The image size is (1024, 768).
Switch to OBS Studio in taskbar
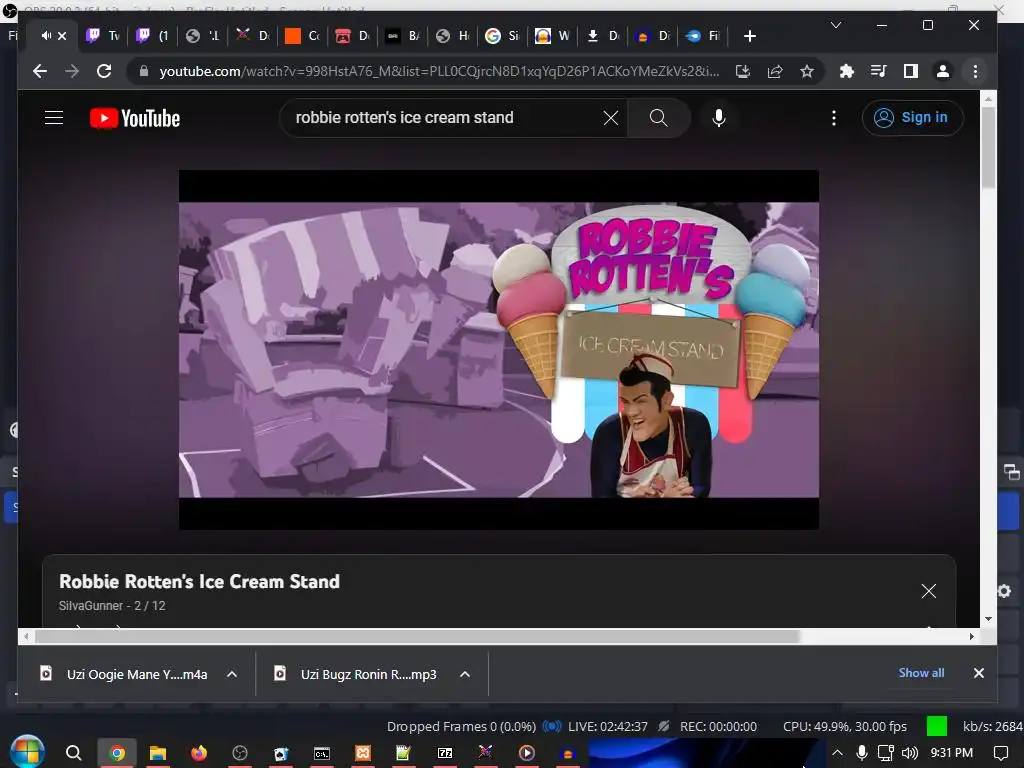click(x=240, y=753)
